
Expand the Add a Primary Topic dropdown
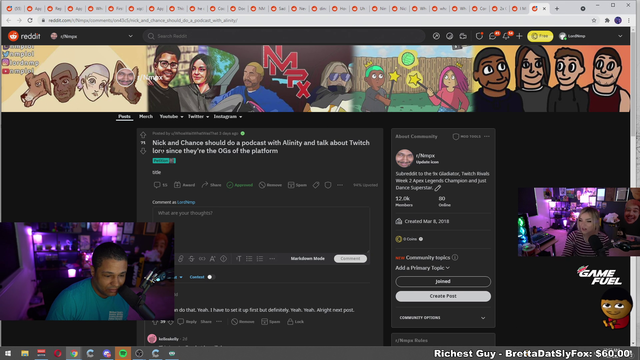click(422, 268)
